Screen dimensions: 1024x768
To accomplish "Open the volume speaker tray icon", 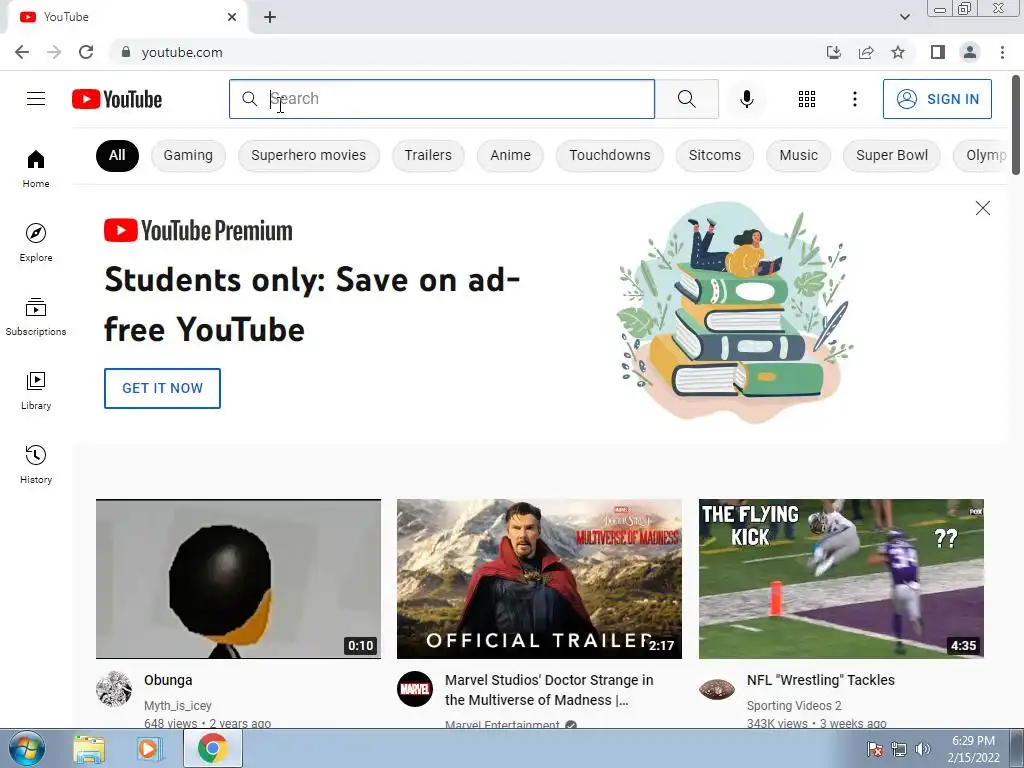I will 923,749.
